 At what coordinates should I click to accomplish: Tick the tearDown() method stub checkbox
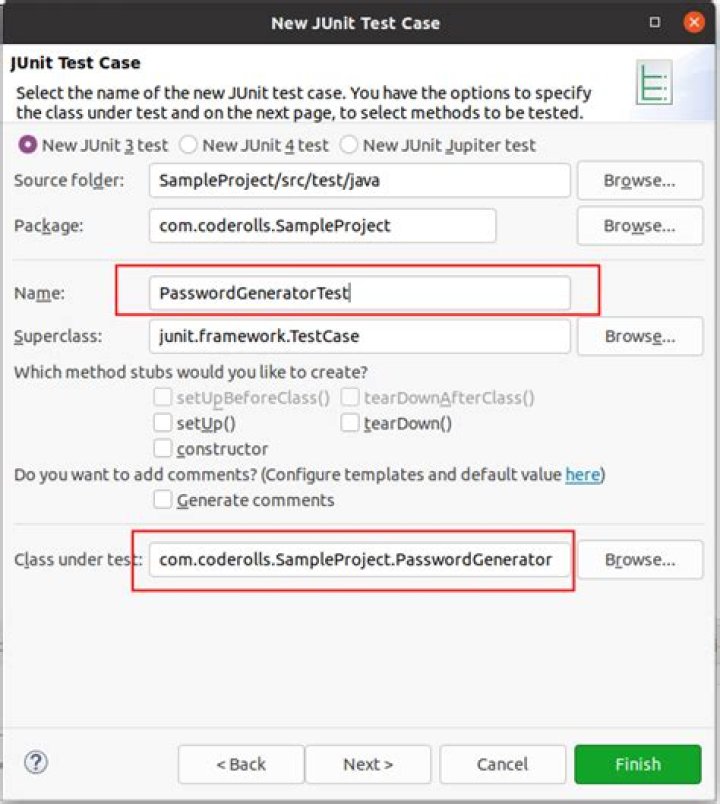coord(350,423)
